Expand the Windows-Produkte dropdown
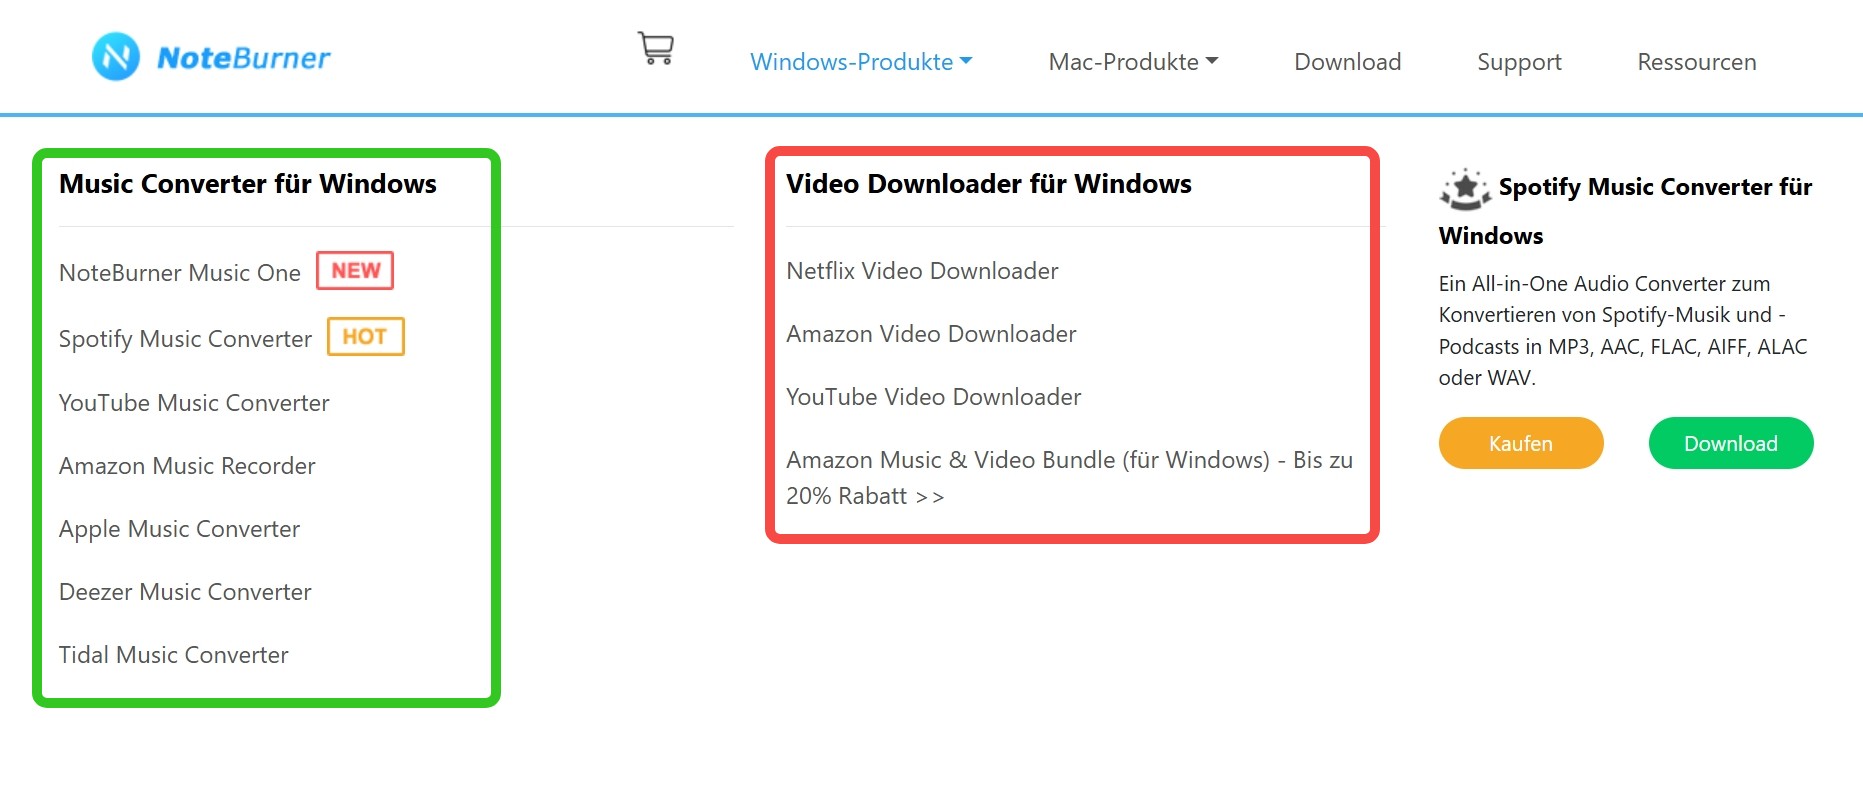This screenshot has height=795, width=1863. (861, 62)
